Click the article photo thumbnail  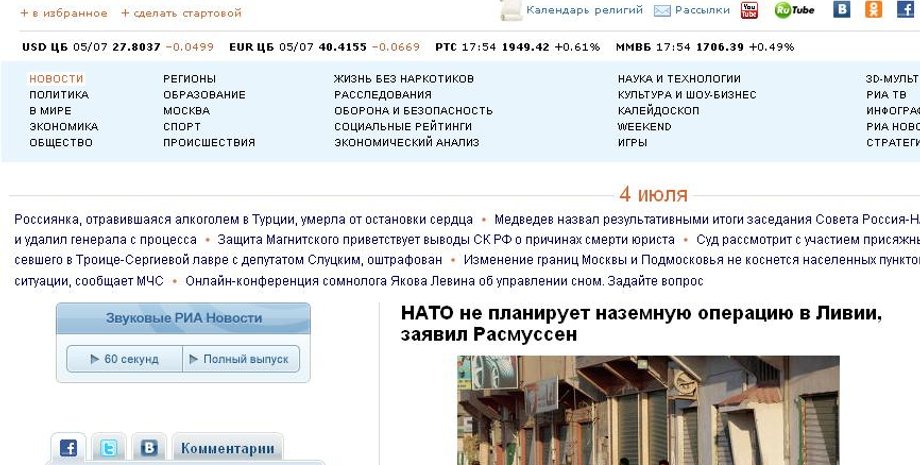(648, 410)
